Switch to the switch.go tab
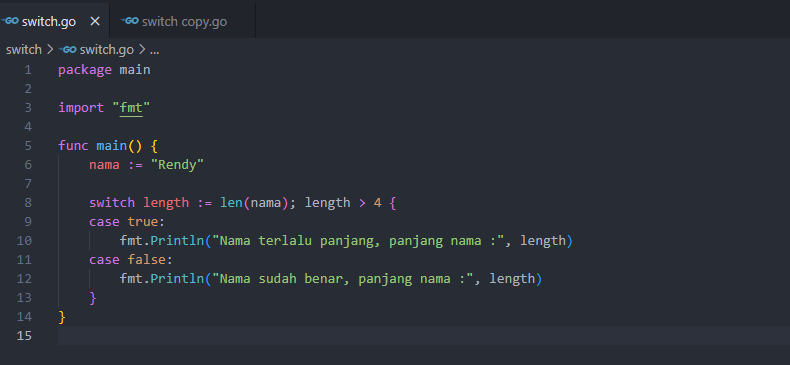This screenshot has height=365, width=790. pos(54,21)
